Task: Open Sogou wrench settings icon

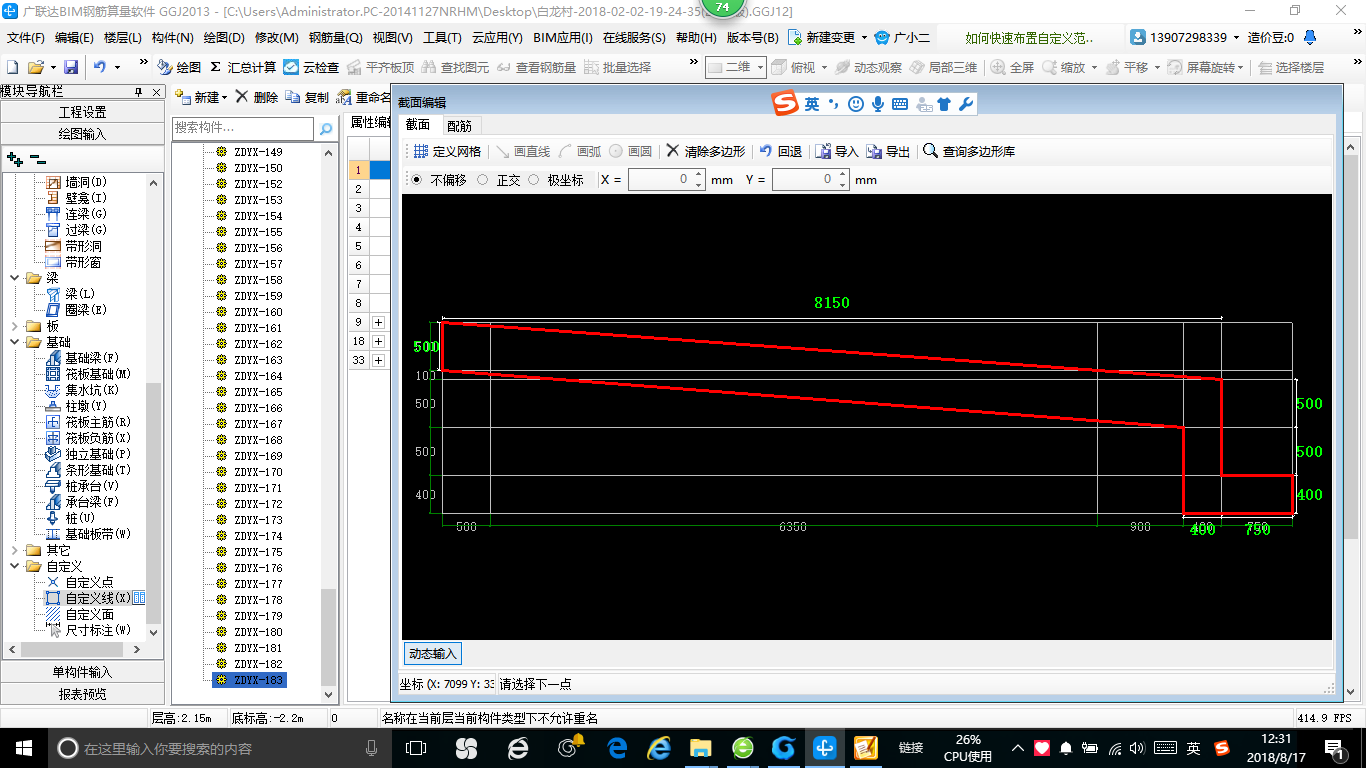Action: pos(965,103)
